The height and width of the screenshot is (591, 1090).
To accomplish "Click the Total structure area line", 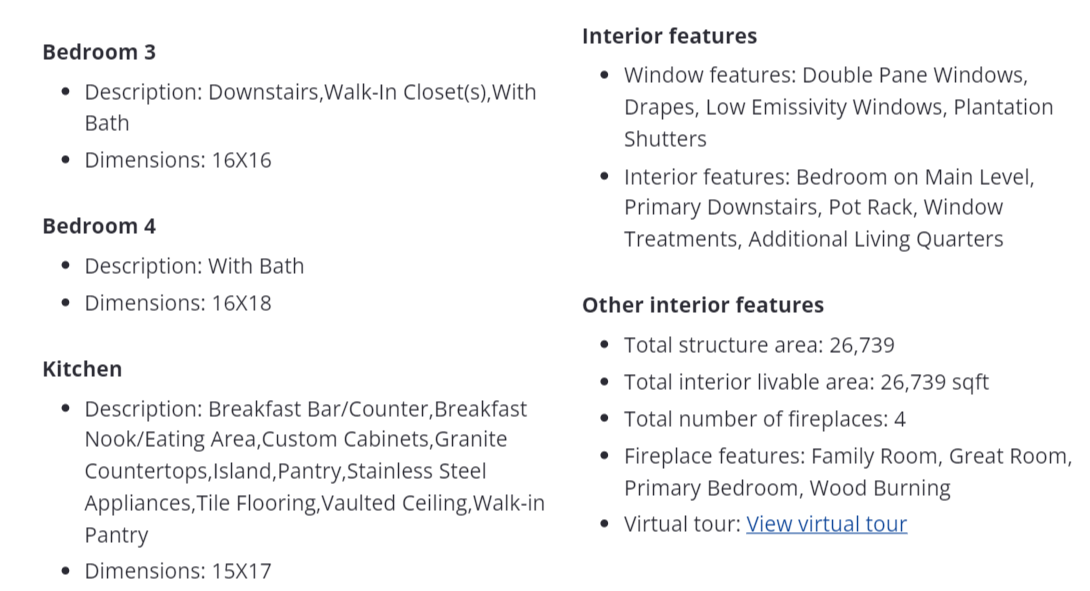I will 758,345.
